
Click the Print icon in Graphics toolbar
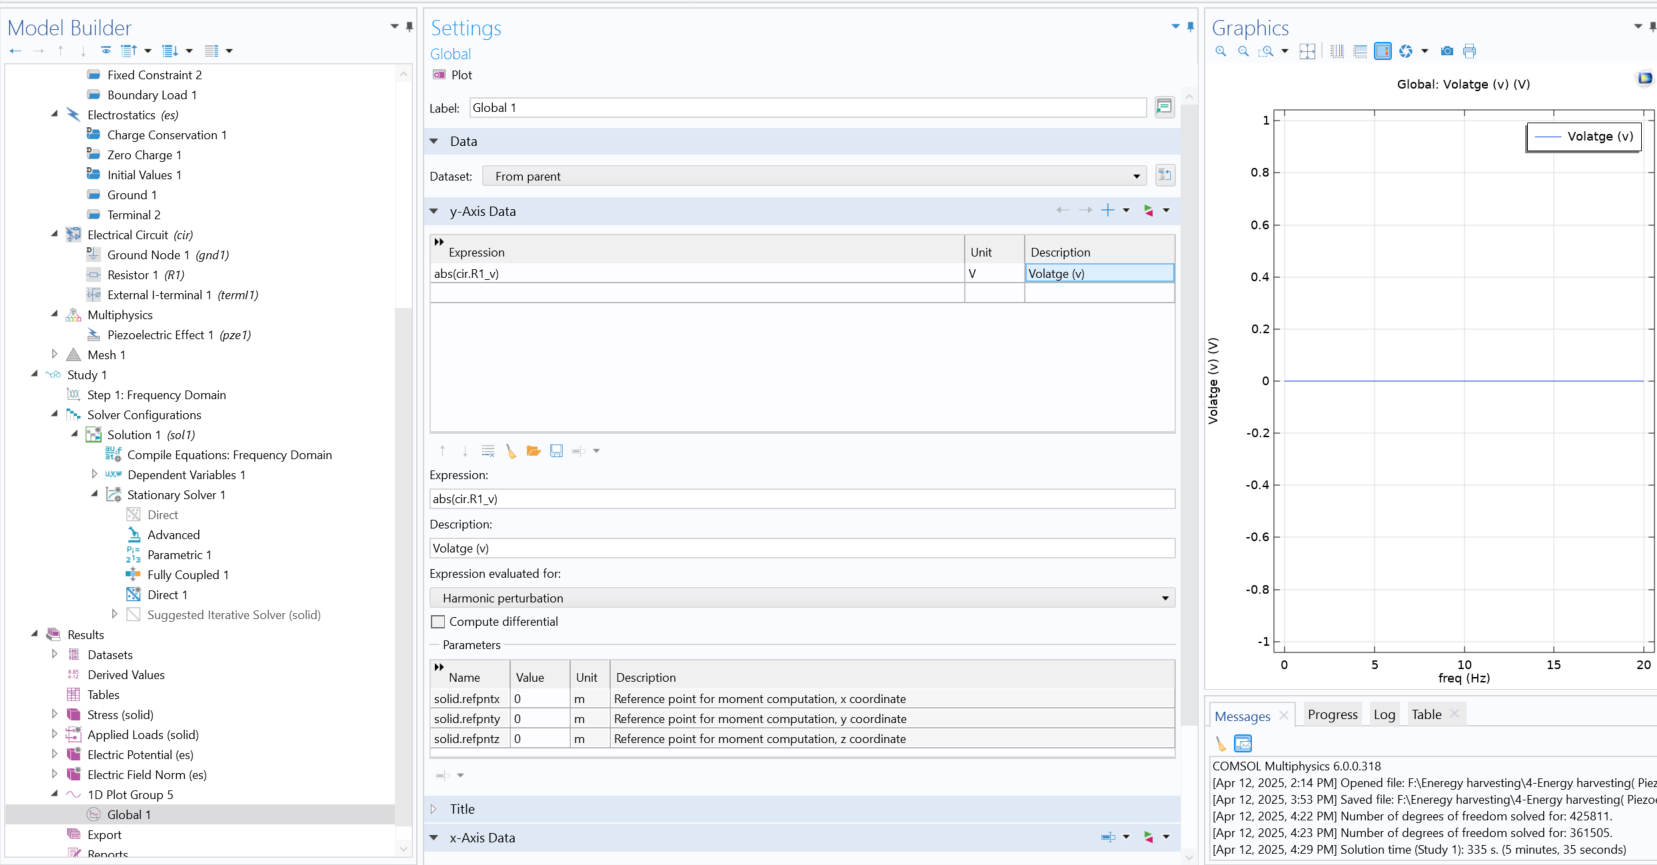(x=1469, y=51)
